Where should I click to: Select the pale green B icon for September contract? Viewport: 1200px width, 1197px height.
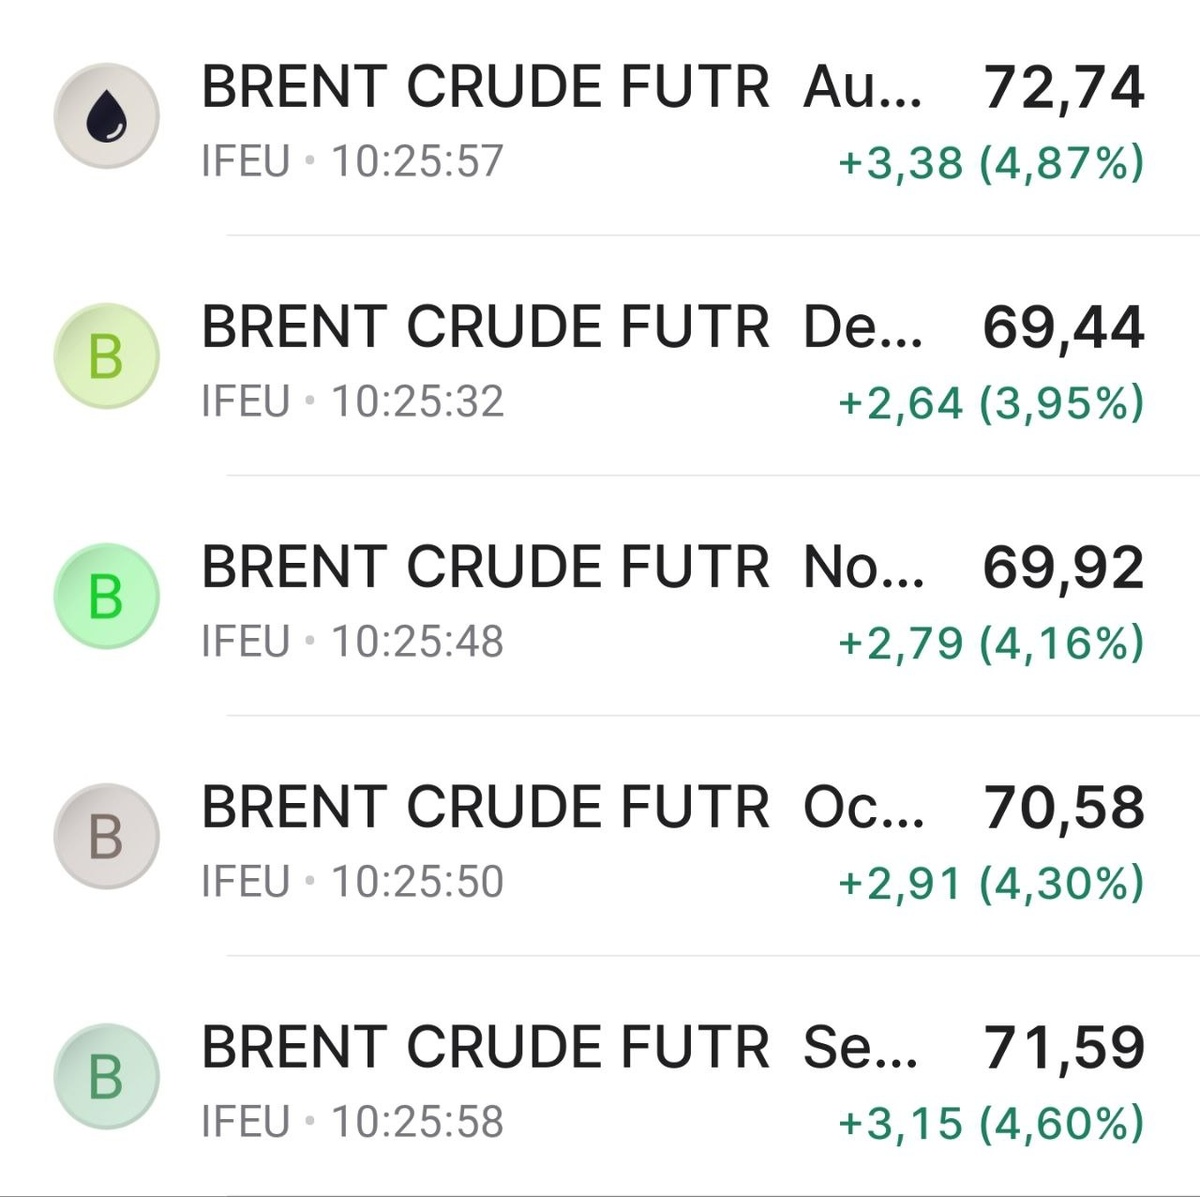pos(106,1077)
